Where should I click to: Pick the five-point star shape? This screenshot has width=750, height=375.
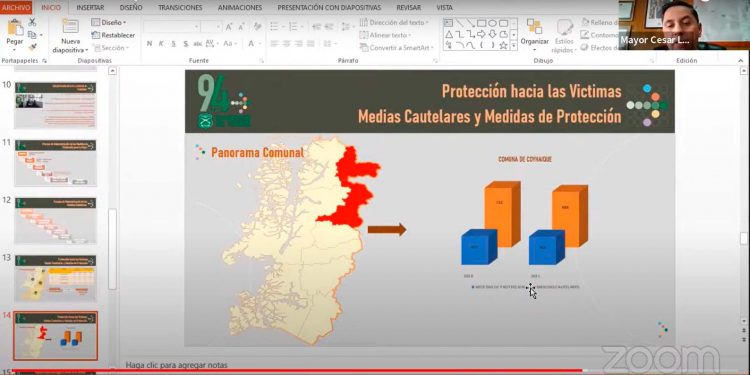(503, 46)
